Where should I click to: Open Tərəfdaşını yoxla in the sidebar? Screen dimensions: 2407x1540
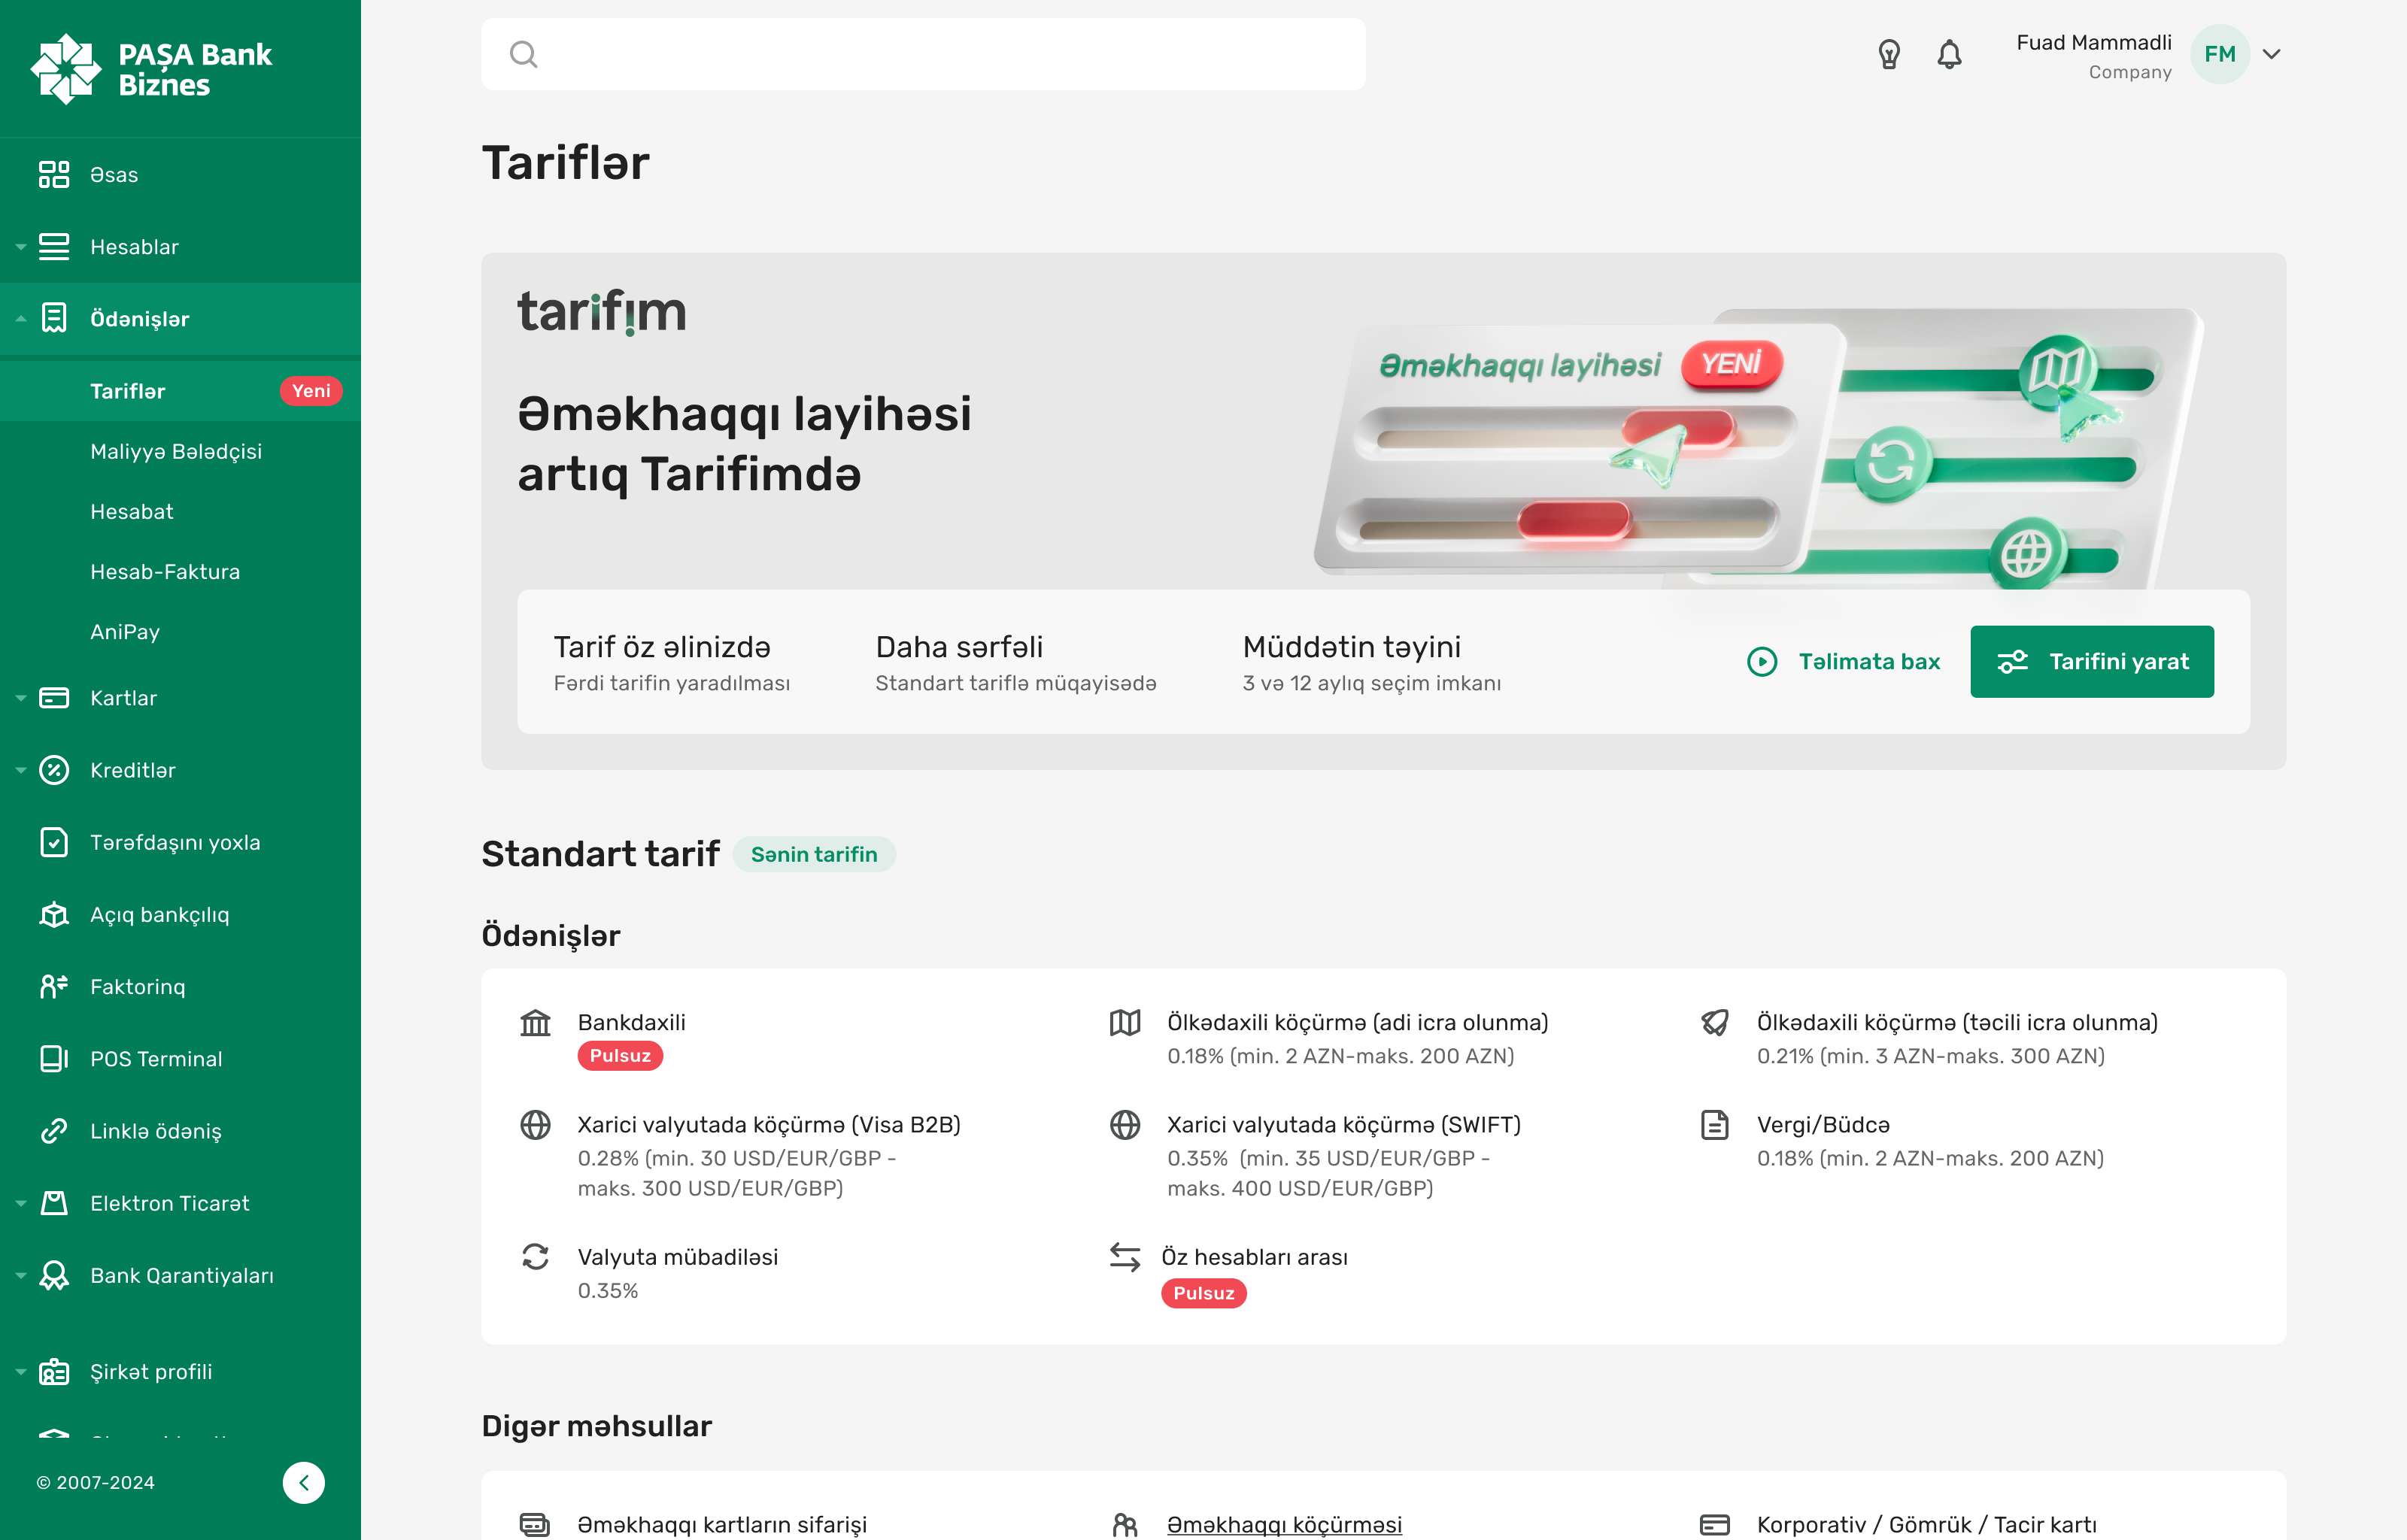pyautogui.click(x=174, y=842)
